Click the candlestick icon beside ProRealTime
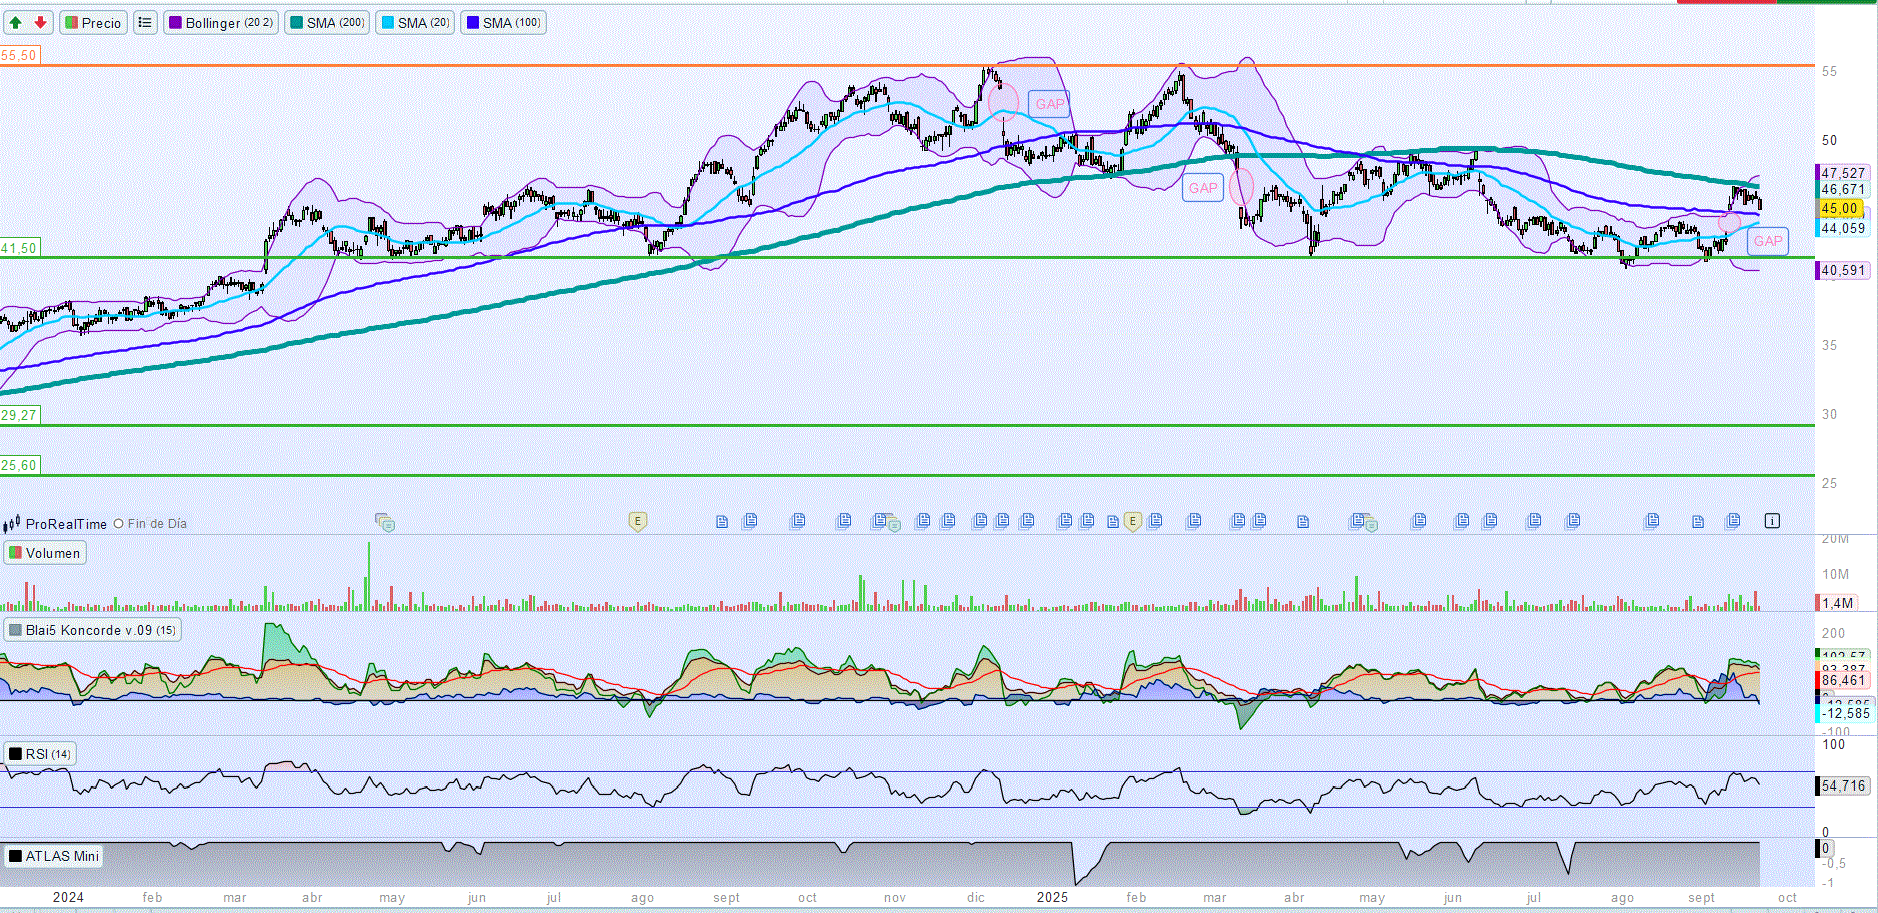The height and width of the screenshot is (913, 1878). (x=12, y=523)
